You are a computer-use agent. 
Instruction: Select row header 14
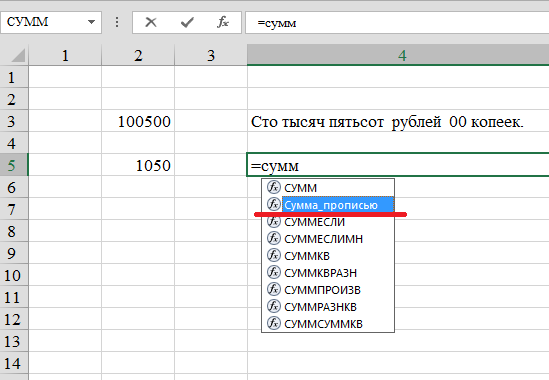pyautogui.click(x=14, y=363)
